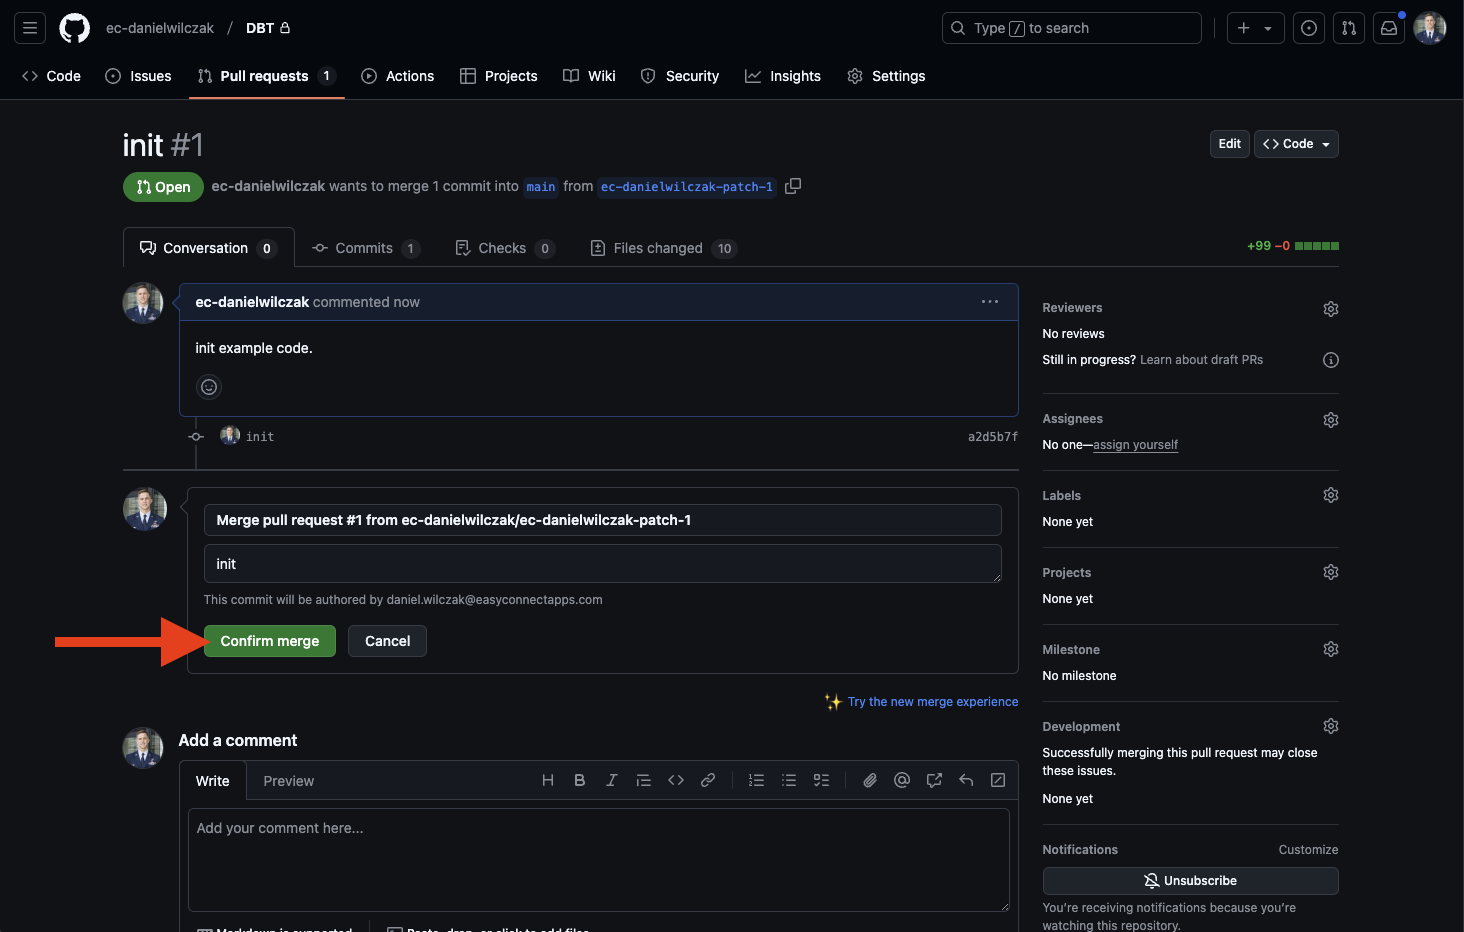1464x932 pixels.
Task: Cancel the merge
Action: point(387,641)
